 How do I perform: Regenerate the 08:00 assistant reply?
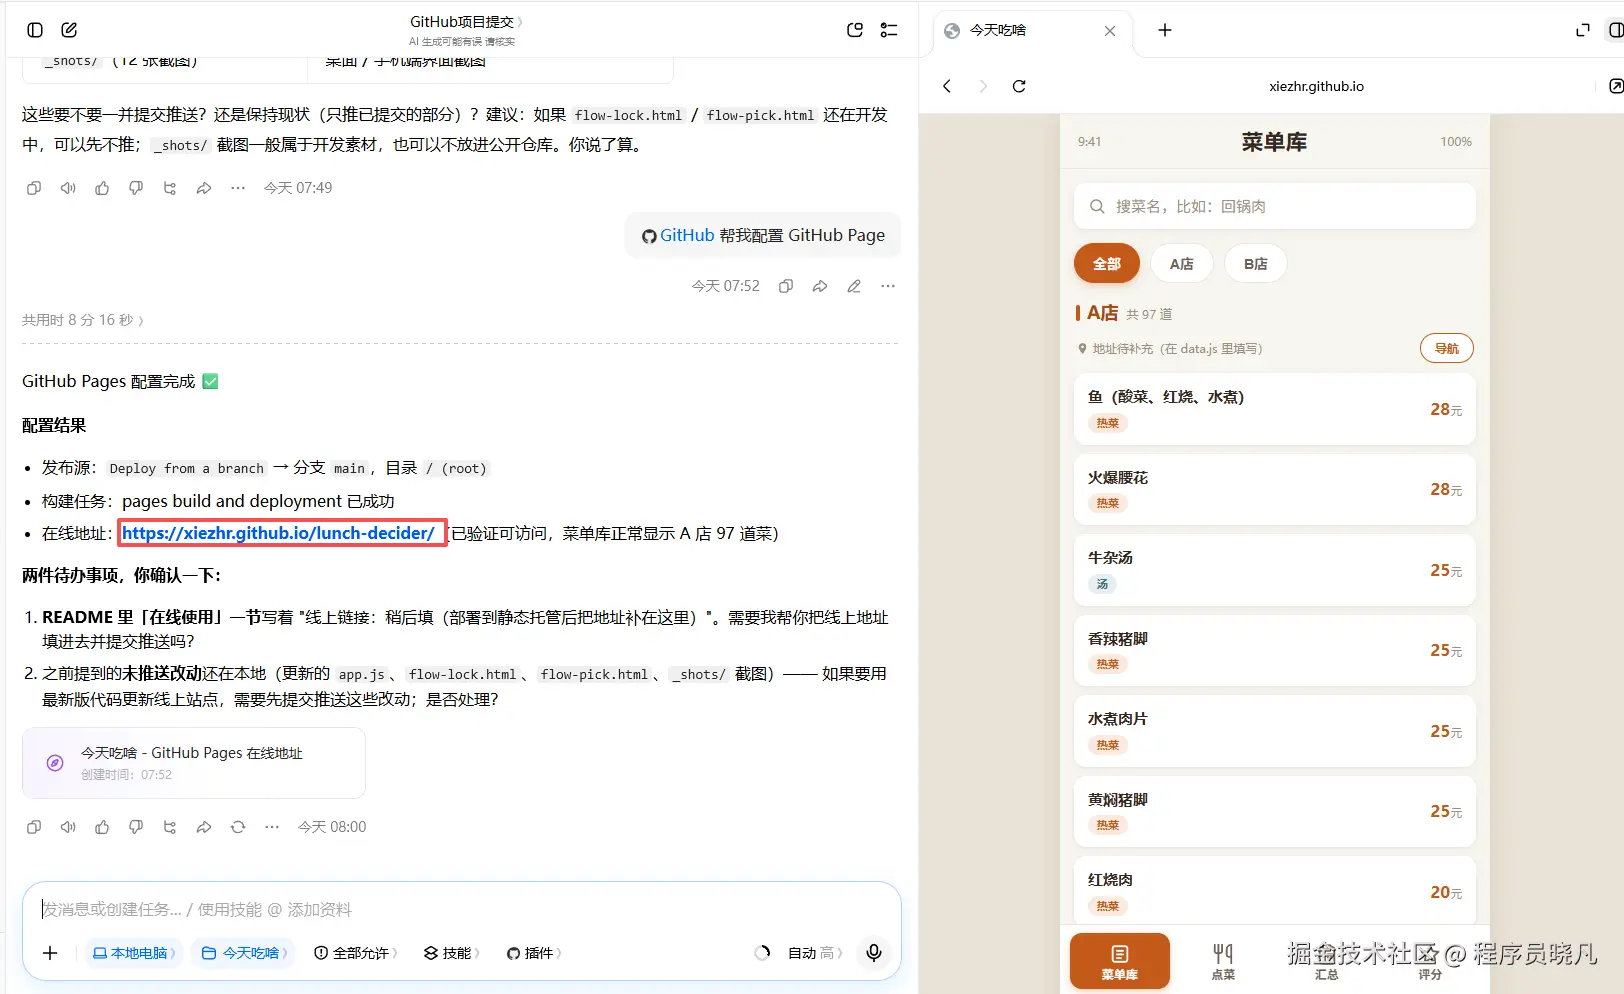(x=238, y=827)
